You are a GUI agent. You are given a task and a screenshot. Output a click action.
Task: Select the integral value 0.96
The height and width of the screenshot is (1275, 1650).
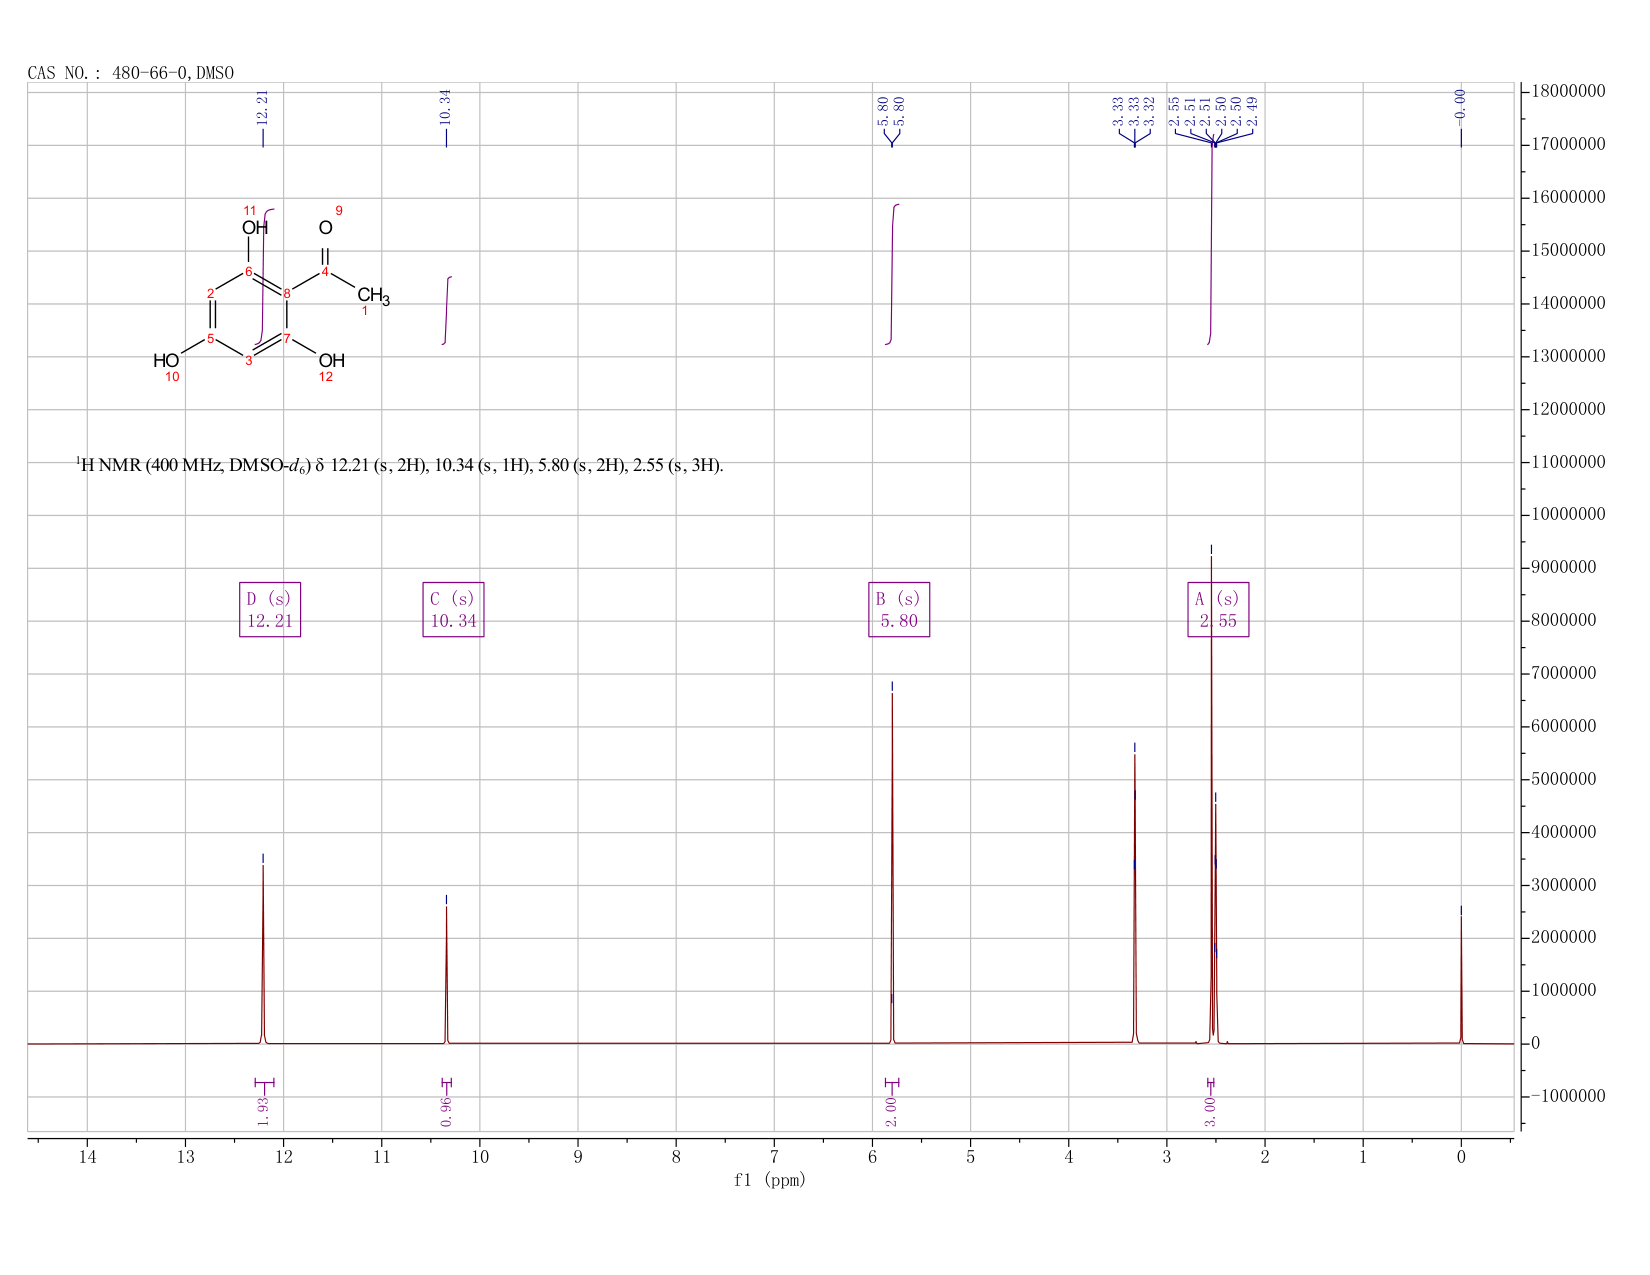click(x=446, y=1111)
